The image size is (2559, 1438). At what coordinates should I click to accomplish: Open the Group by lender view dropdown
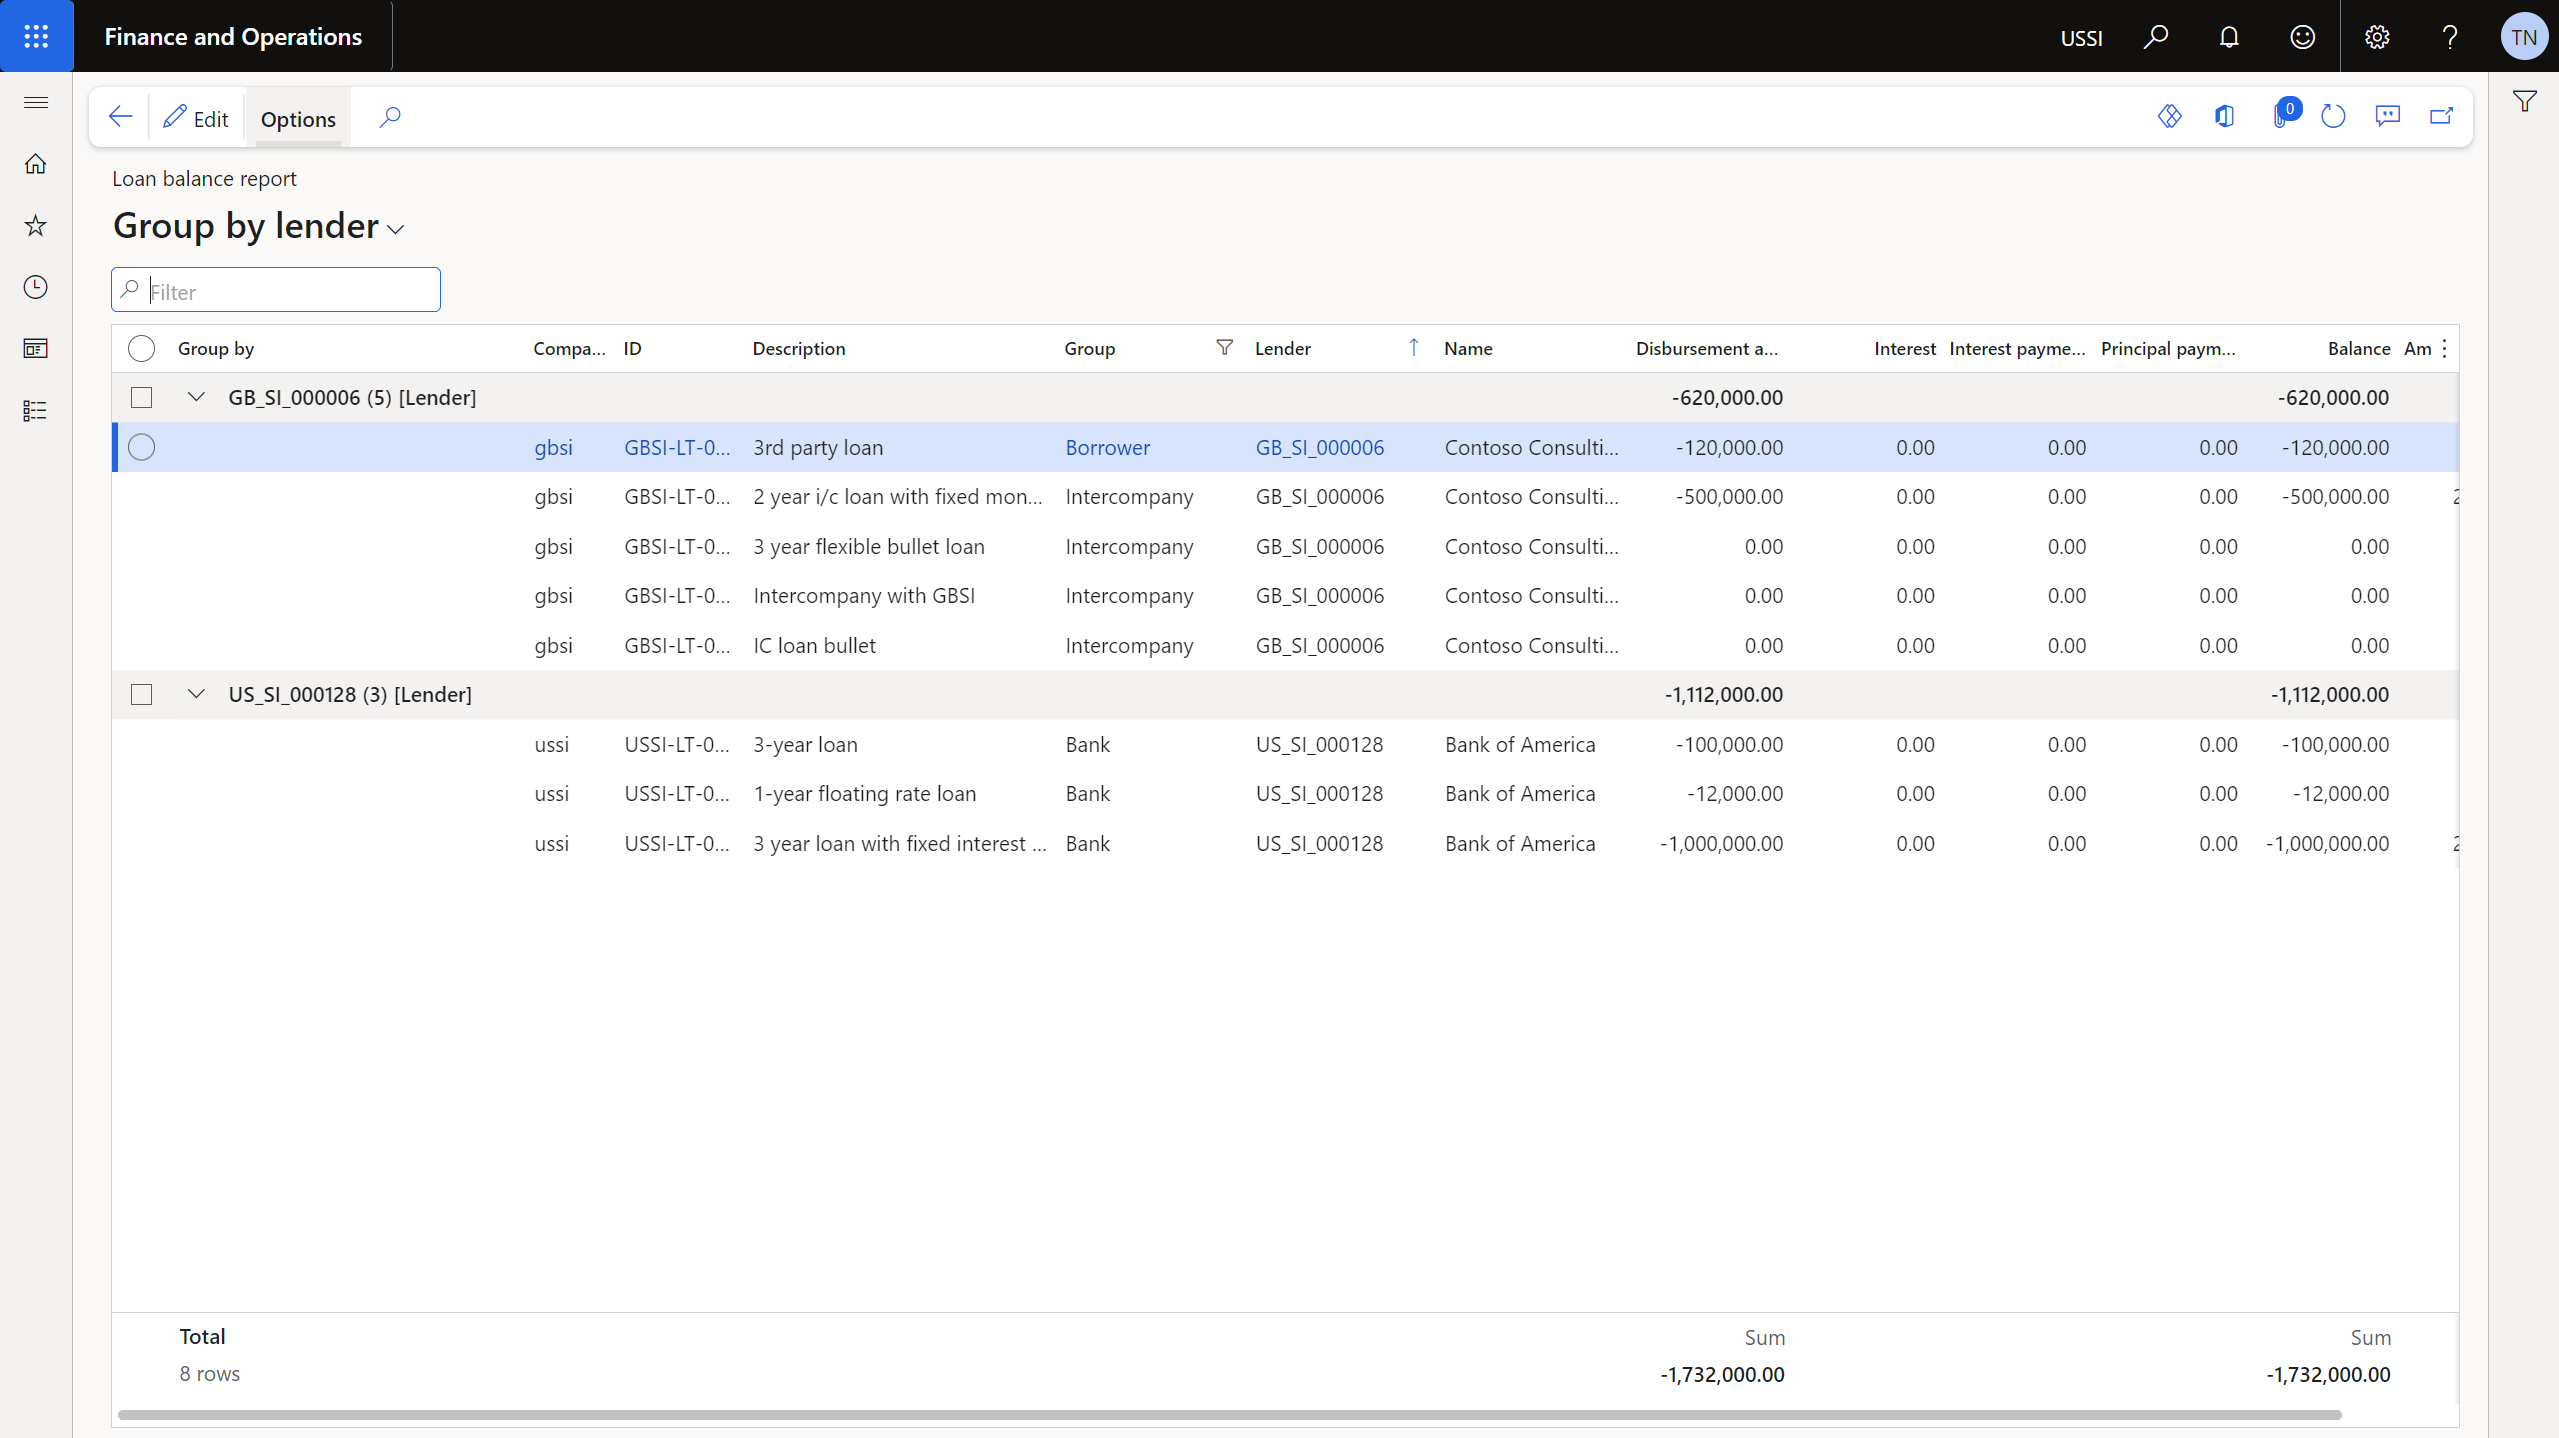[x=395, y=228]
